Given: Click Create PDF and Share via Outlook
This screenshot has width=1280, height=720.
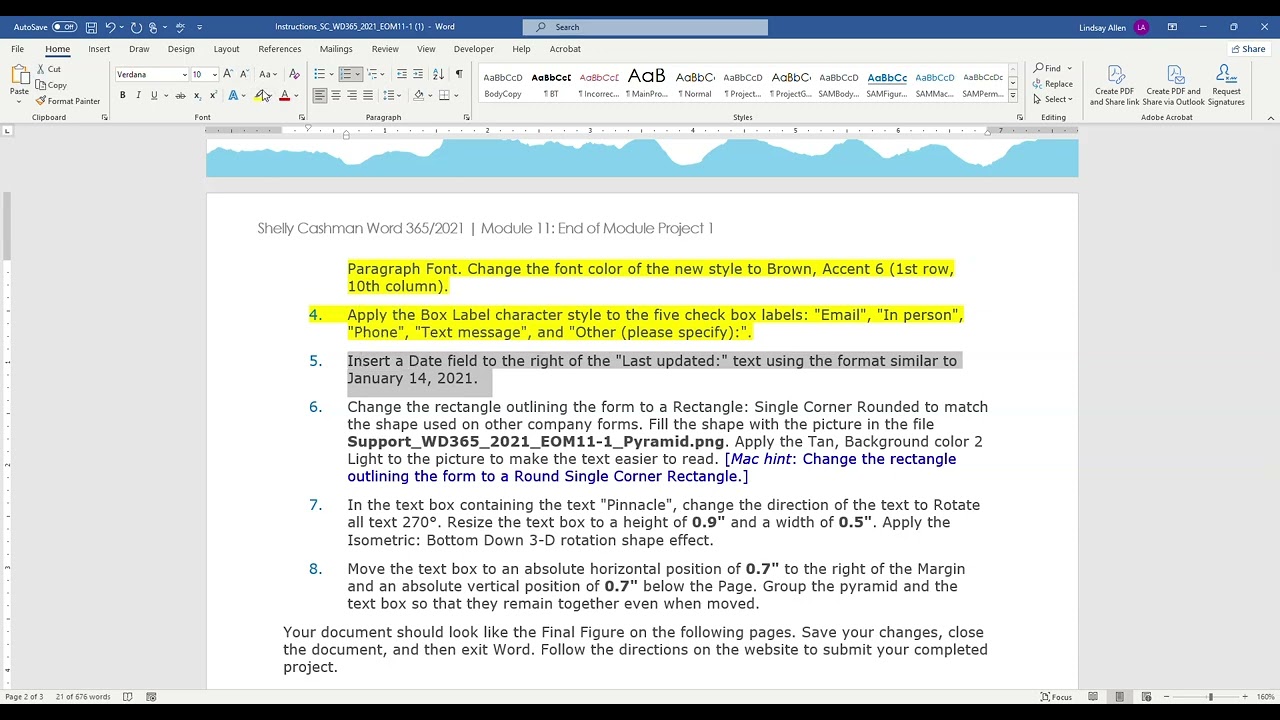Looking at the screenshot, I should pyautogui.click(x=1174, y=86).
